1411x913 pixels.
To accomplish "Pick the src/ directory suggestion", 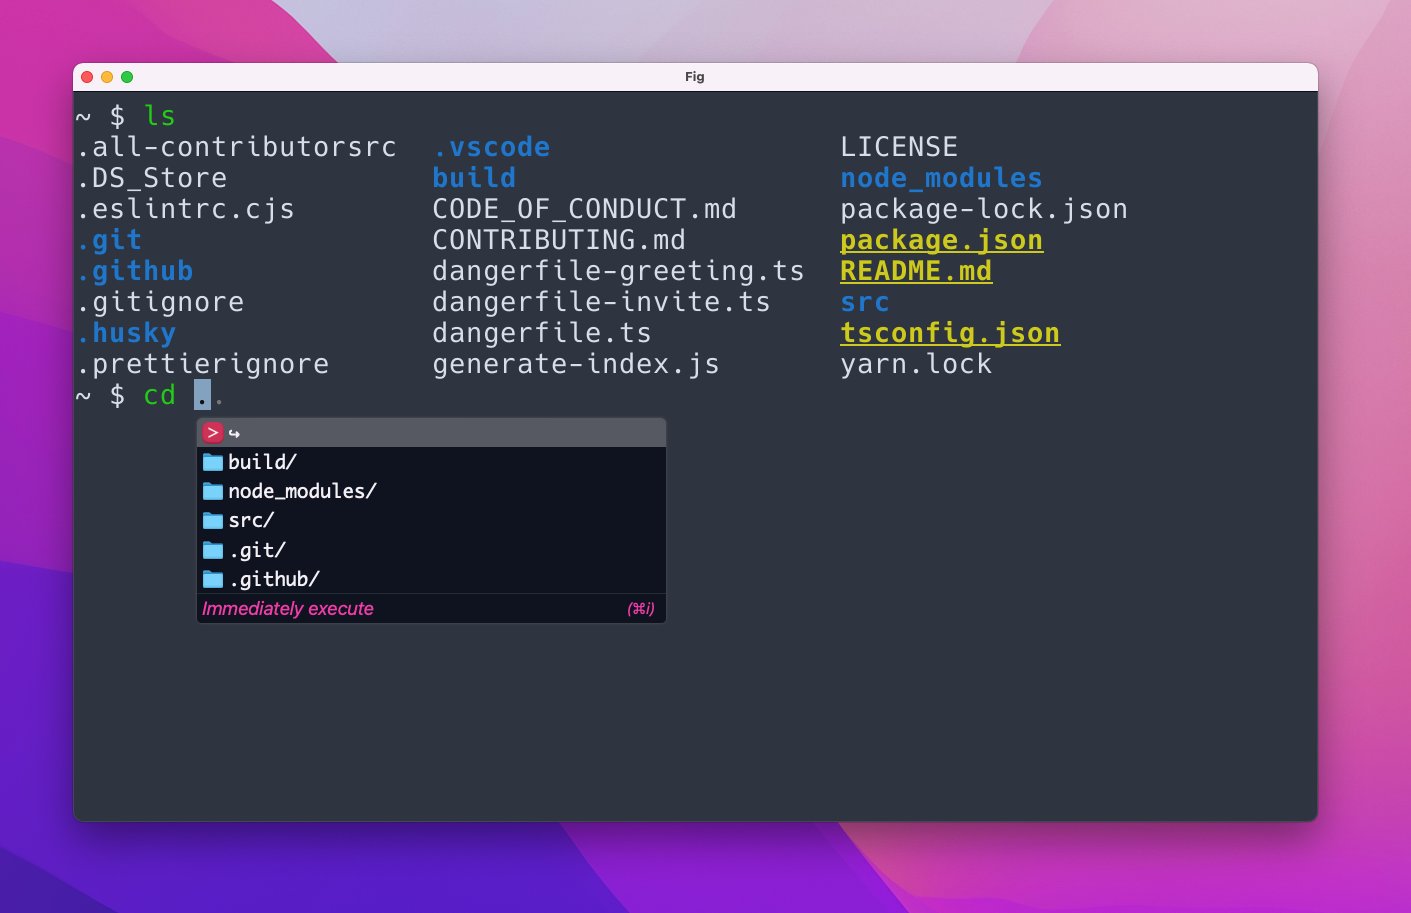I will point(251,521).
